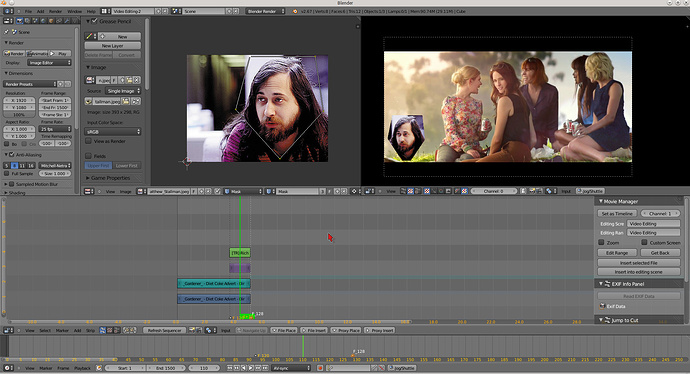Image resolution: width=690 pixels, height=374 pixels.
Task: Play animation forward in the timeline
Action: 250,368
